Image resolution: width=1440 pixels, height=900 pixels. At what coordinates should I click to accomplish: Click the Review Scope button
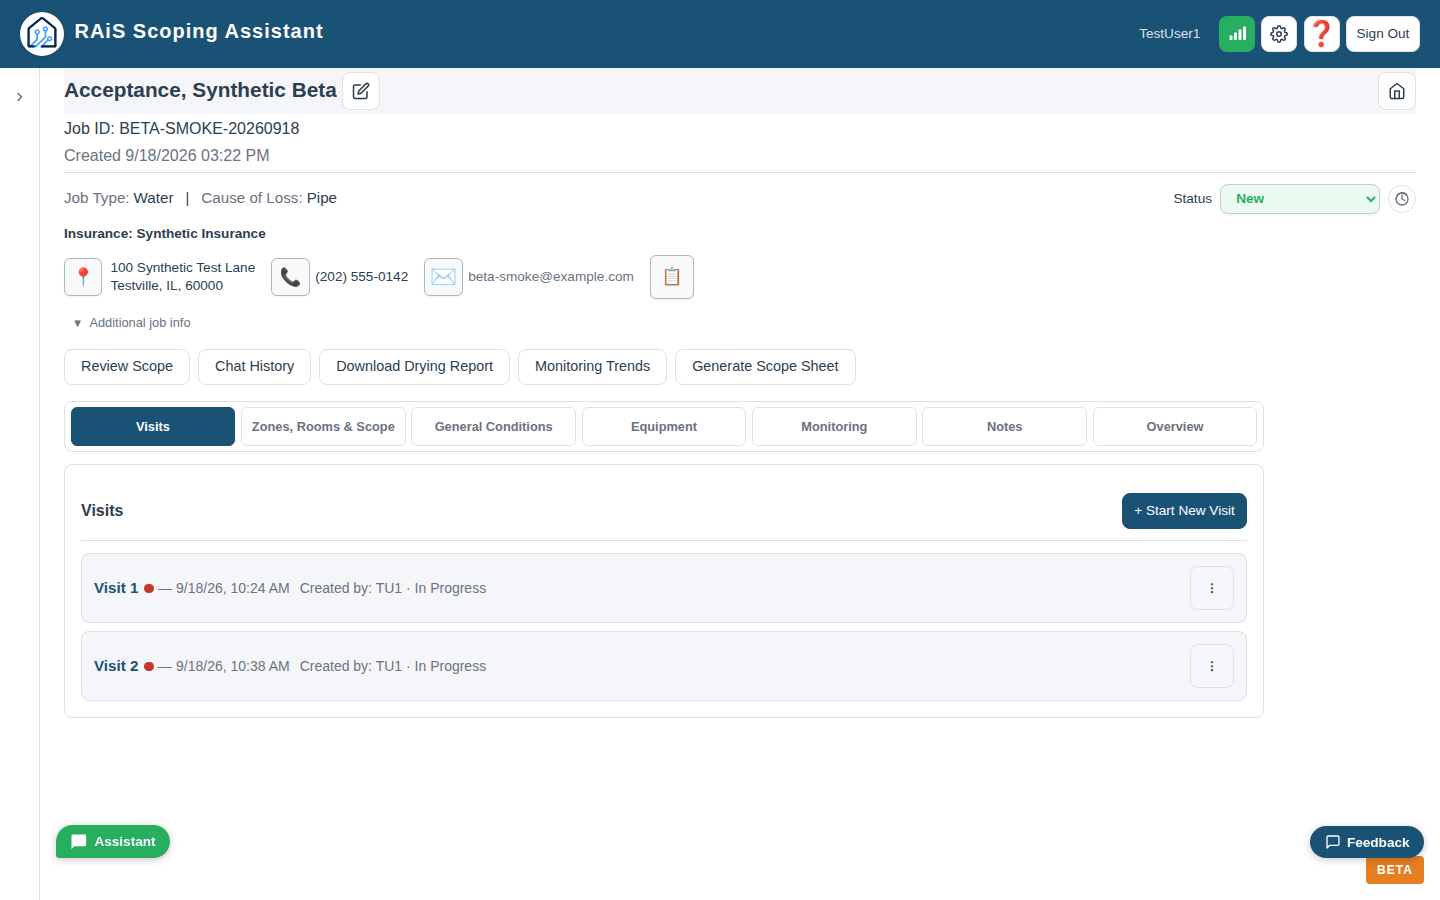127,367
